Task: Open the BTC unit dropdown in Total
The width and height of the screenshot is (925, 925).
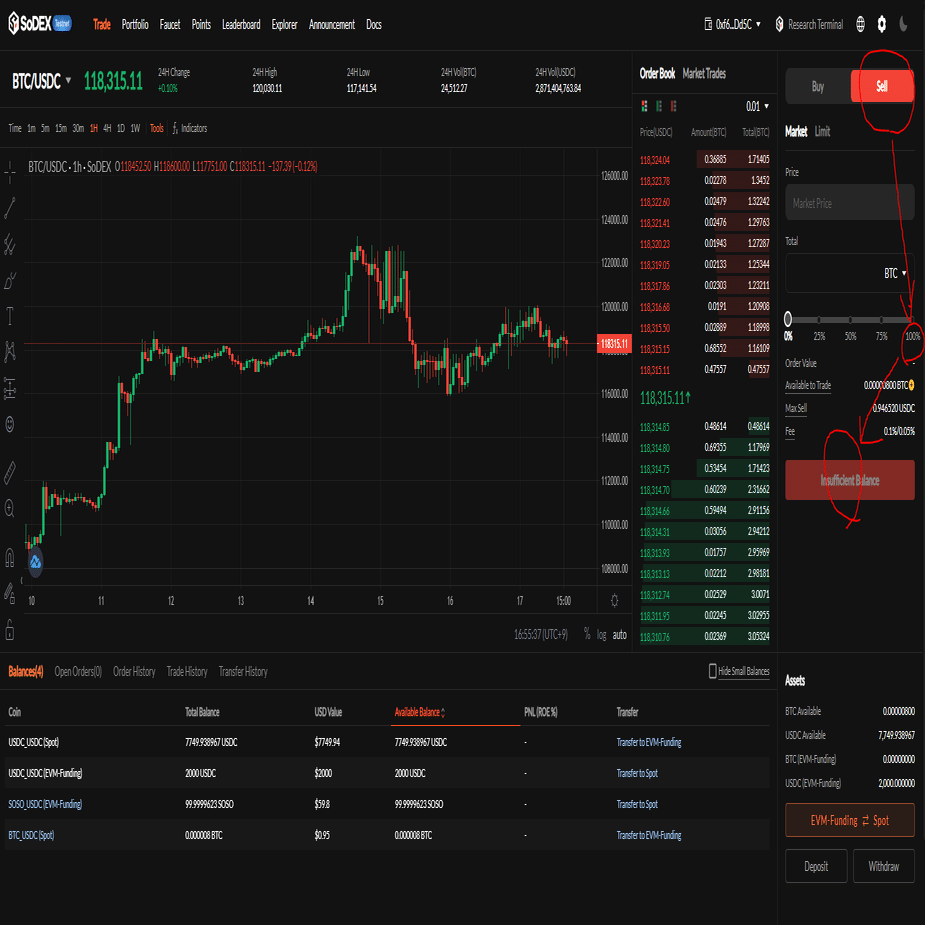Action: [895, 273]
